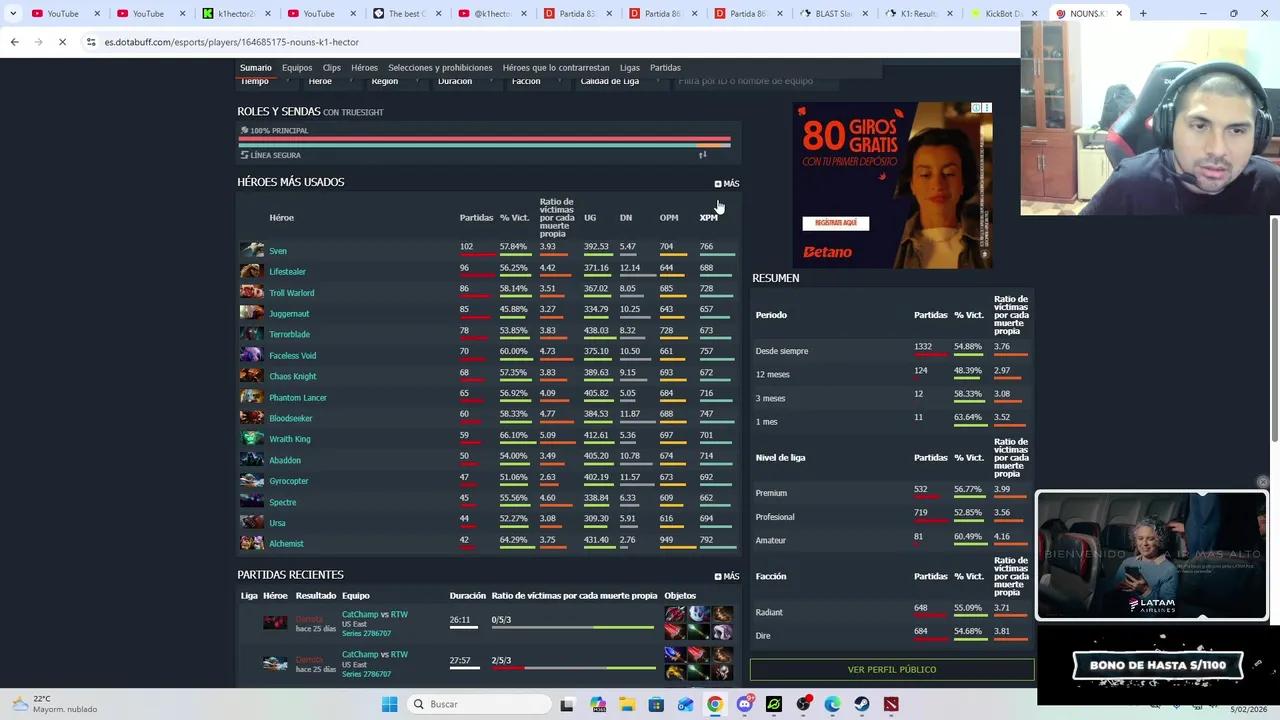The width and height of the screenshot is (1280, 720).
Task: Click the Juggernaut hero portrait icon
Action: (252, 313)
